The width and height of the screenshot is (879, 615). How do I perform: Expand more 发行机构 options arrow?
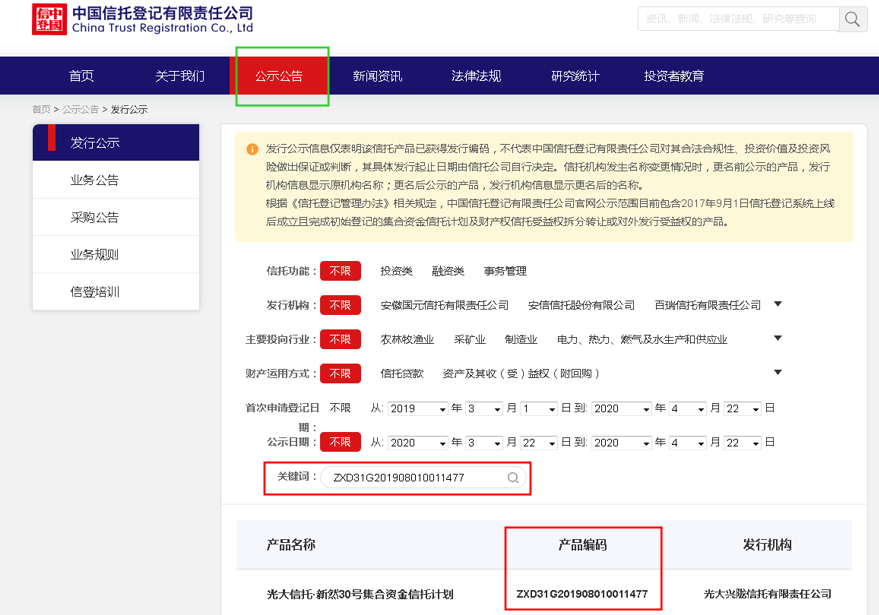tap(778, 304)
